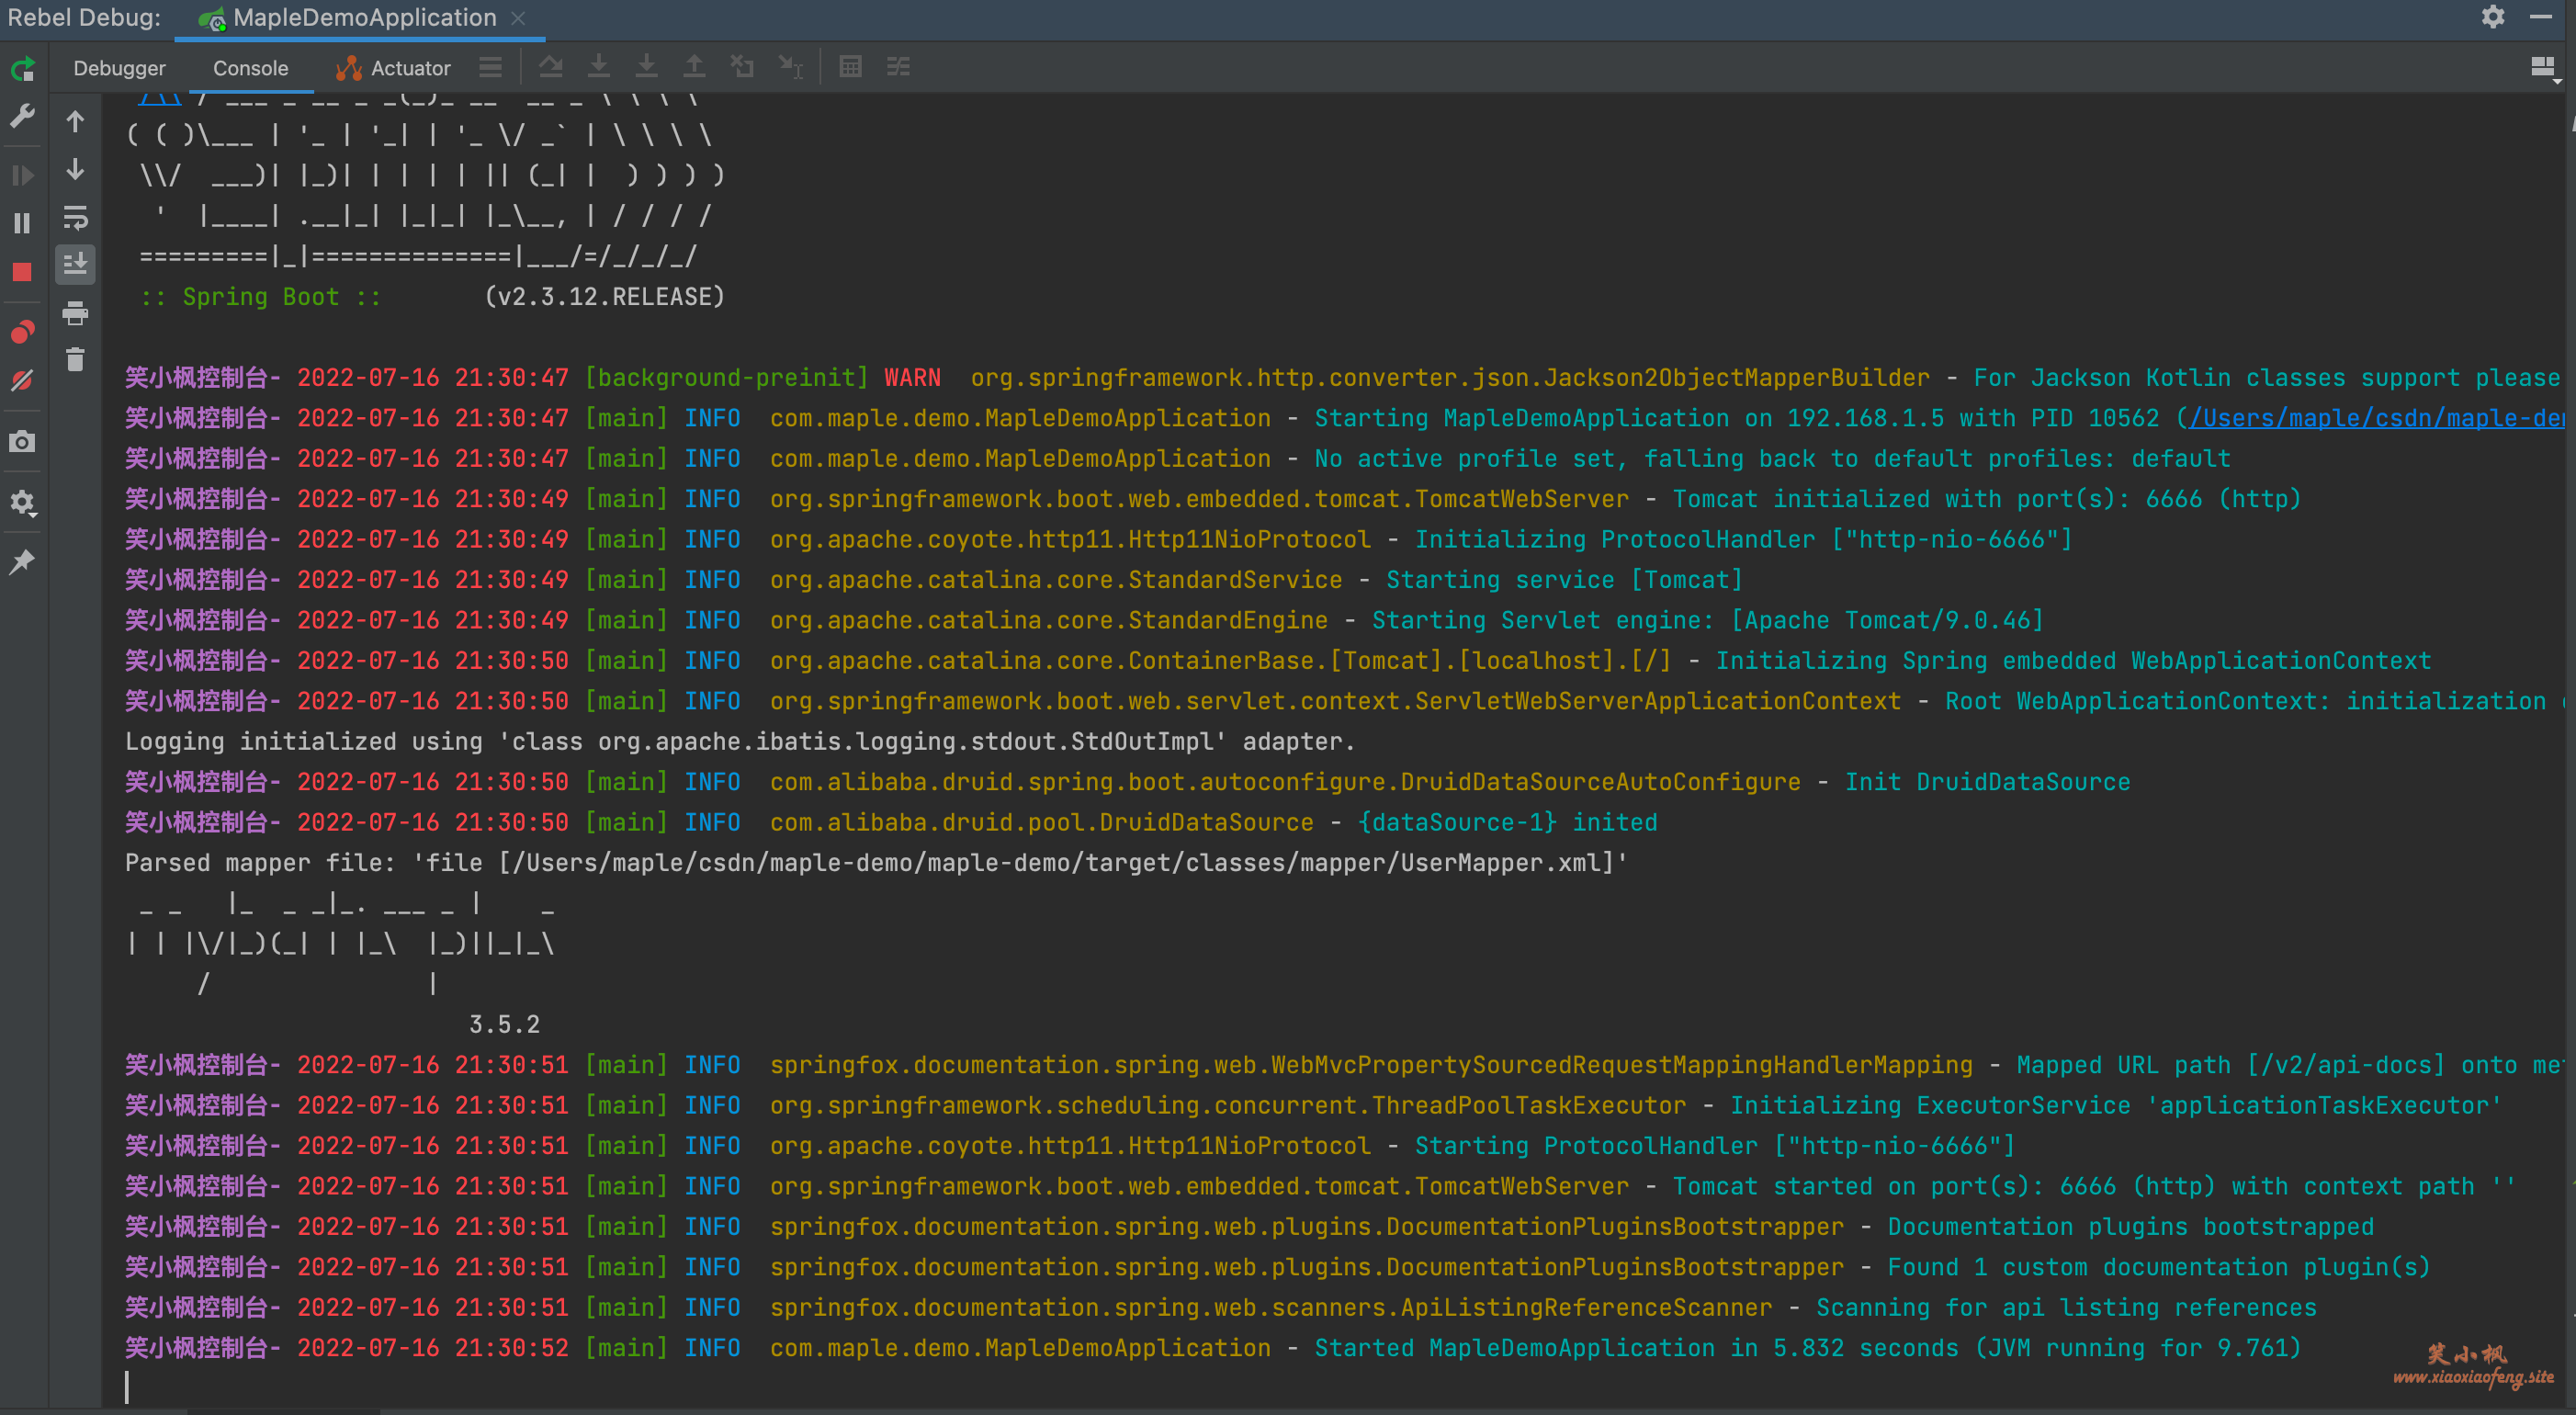This screenshot has width=2576, height=1415.
Task: Switch to the Debugger tab
Action: (x=119, y=68)
